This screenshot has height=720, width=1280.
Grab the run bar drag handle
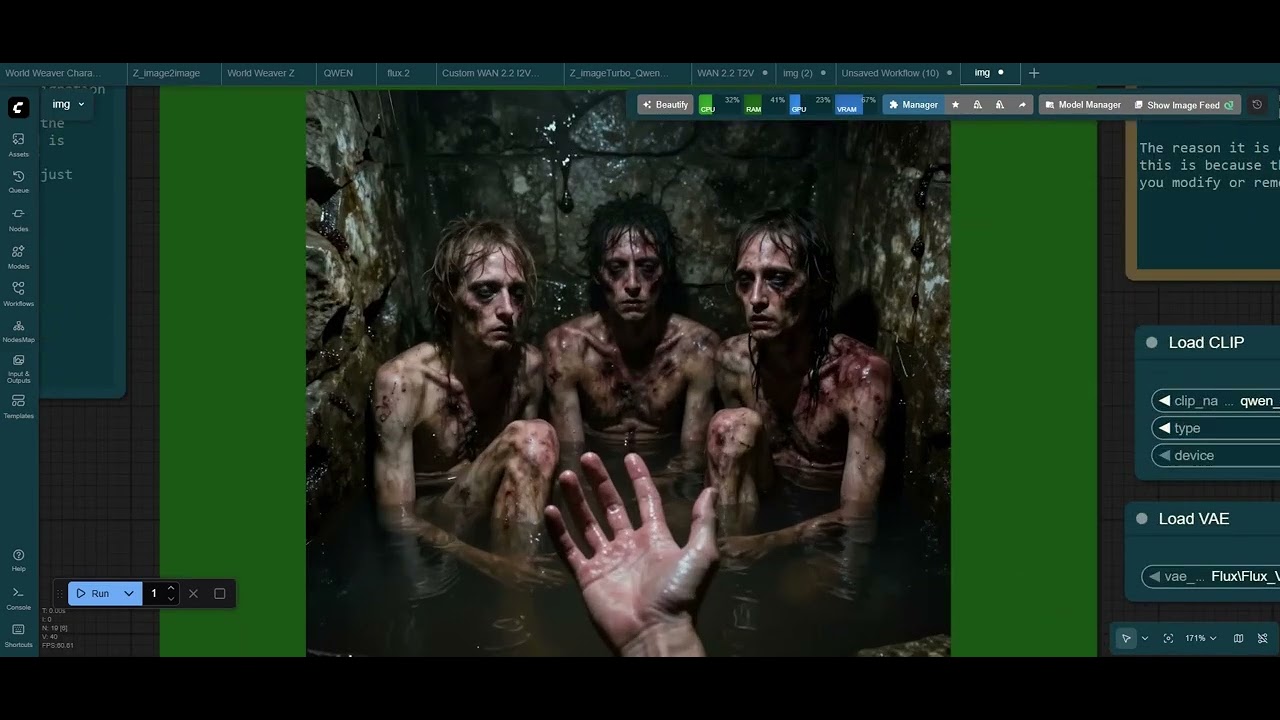[x=60, y=593]
